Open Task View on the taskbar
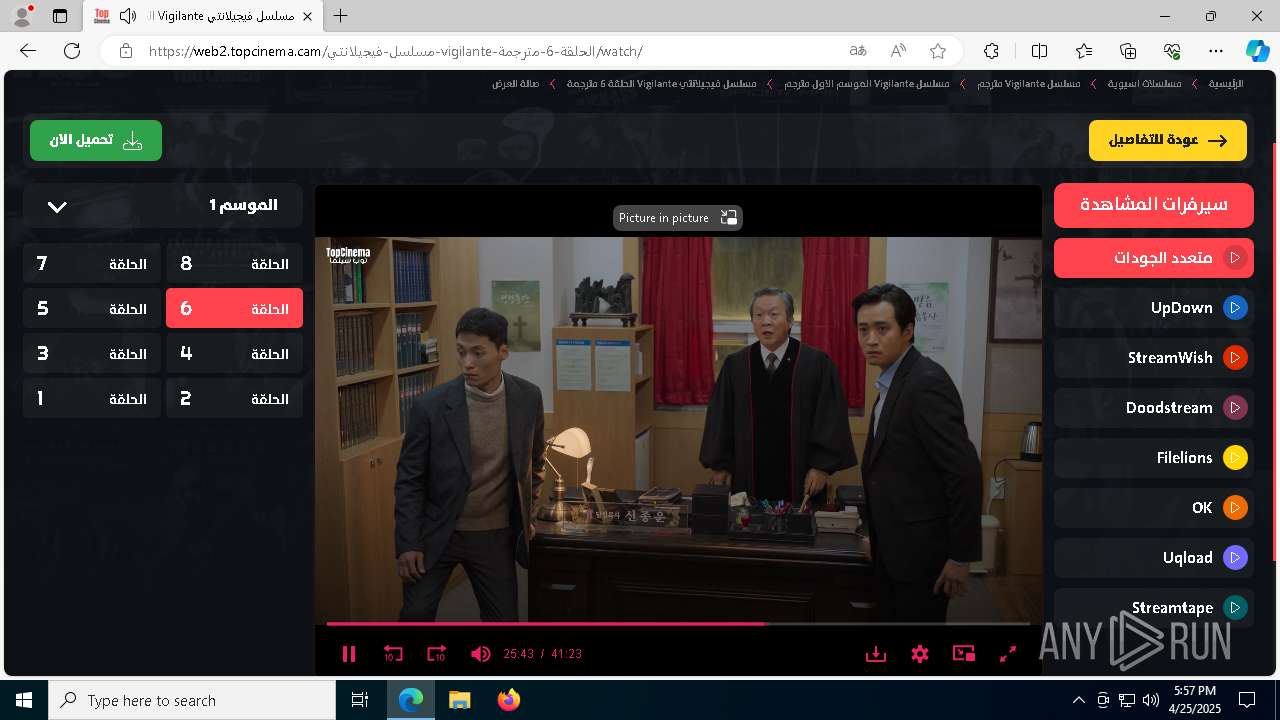The height and width of the screenshot is (720, 1280). 360,700
